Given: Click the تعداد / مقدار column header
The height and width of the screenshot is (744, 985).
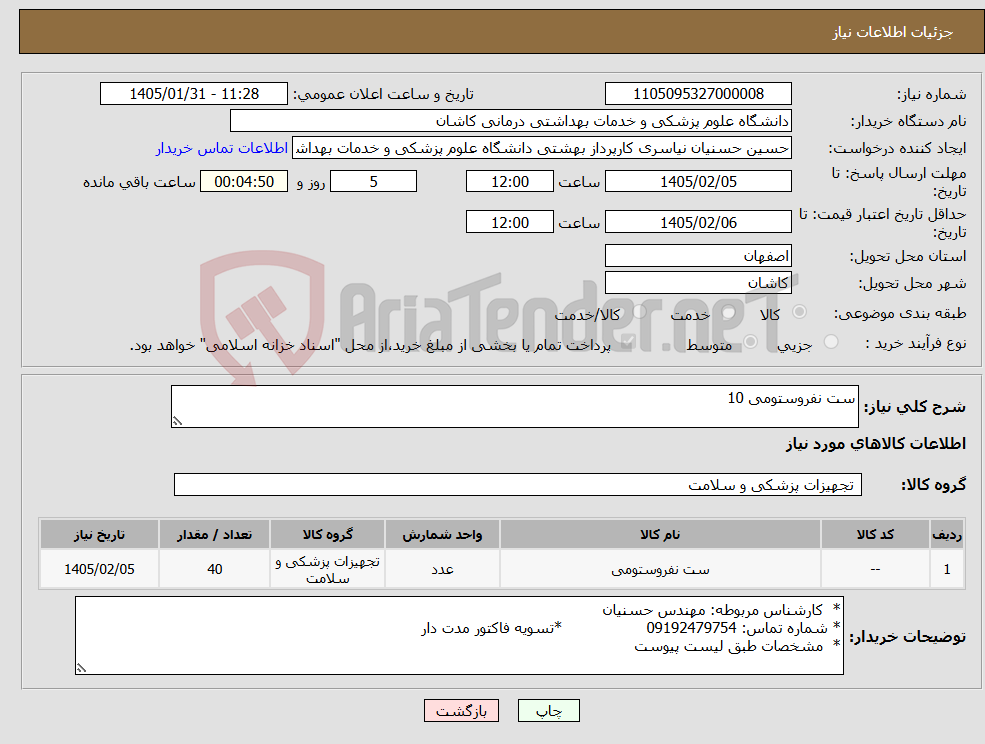Looking at the screenshot, I should (214, 534).
